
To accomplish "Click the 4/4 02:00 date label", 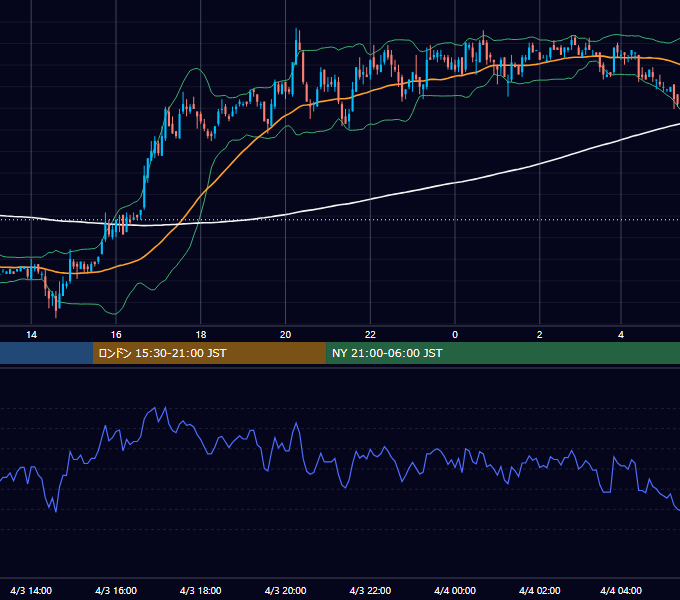I will point(539,590).
